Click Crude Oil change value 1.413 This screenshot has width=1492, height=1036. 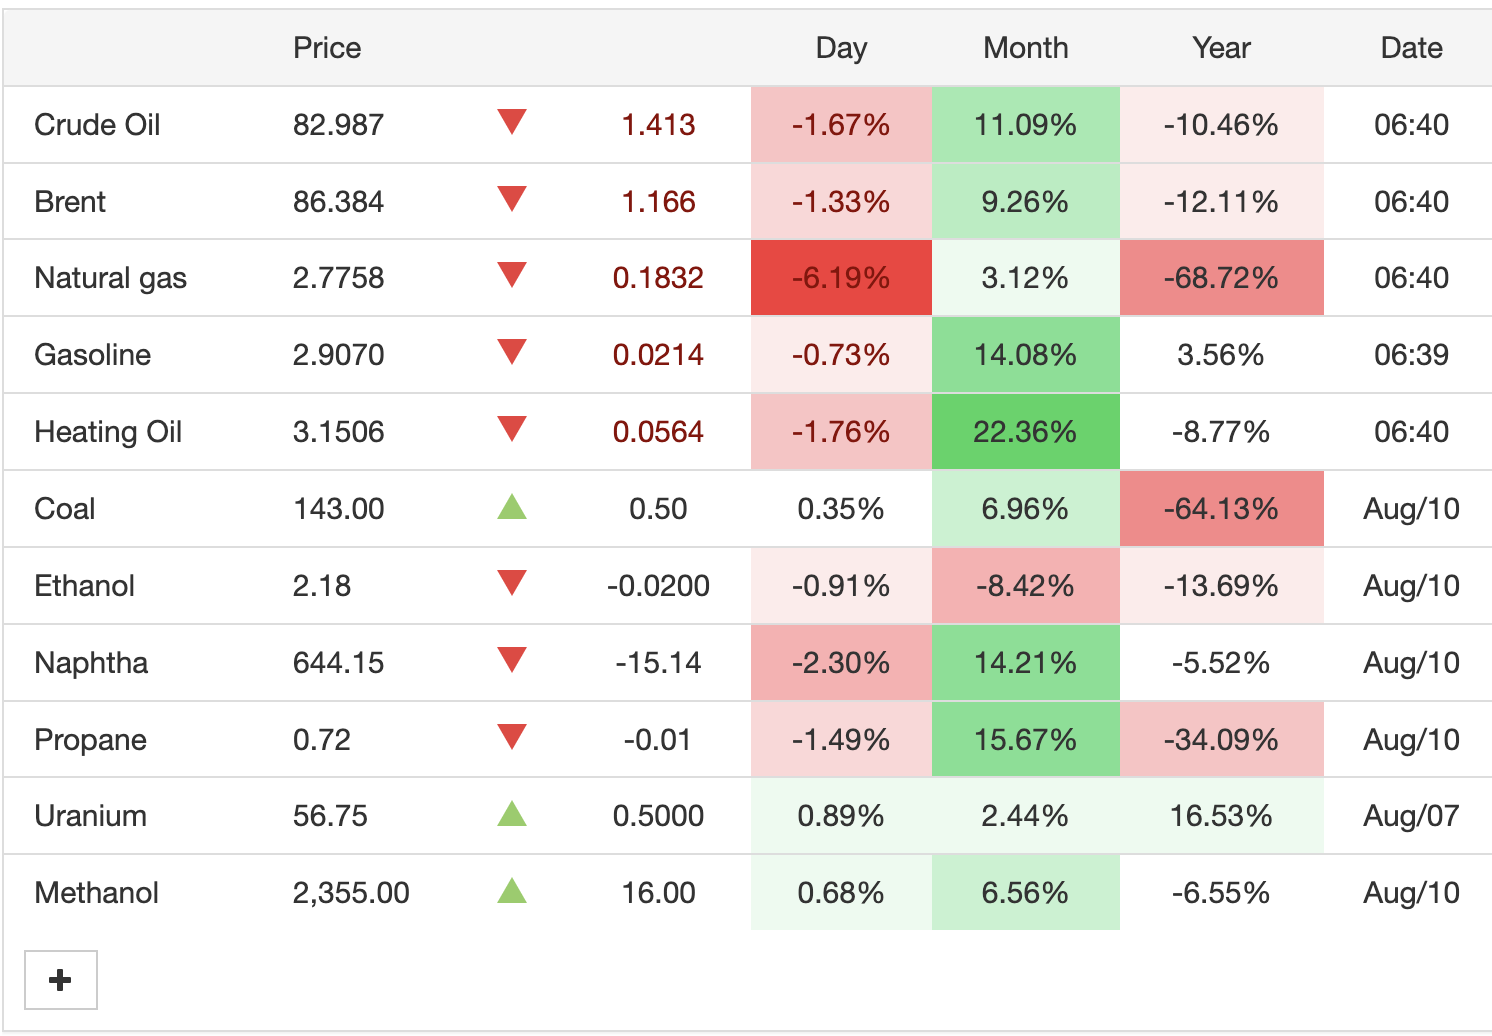tap(658, 125)
